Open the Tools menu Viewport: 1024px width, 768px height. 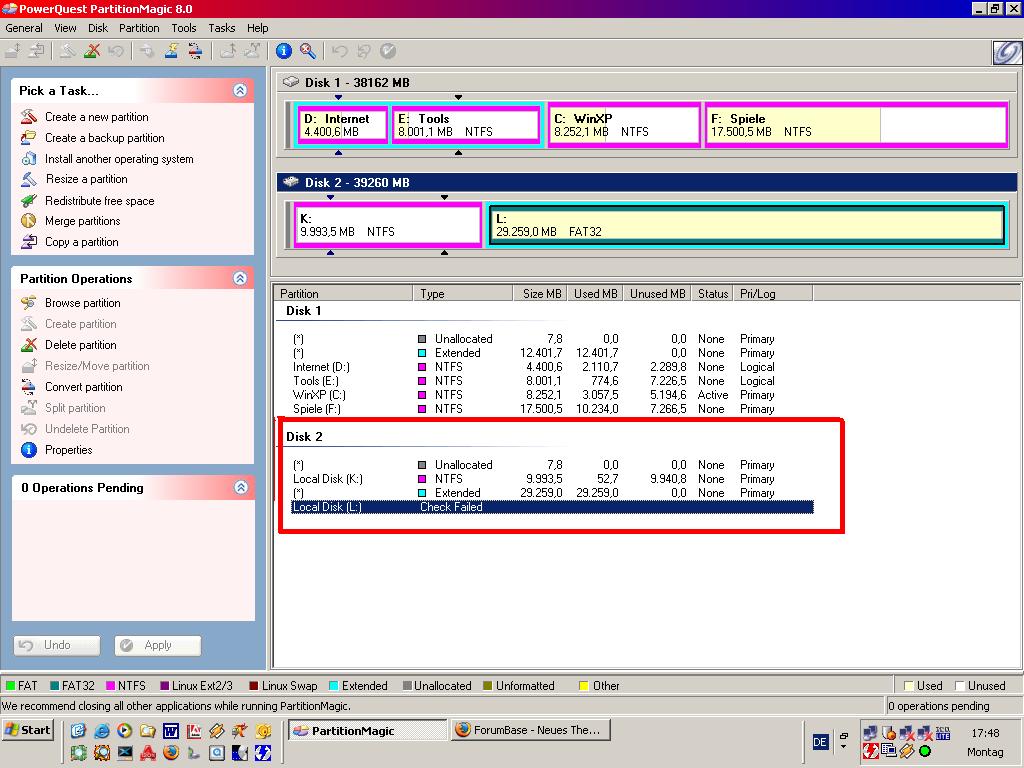[x=184, y=28]
